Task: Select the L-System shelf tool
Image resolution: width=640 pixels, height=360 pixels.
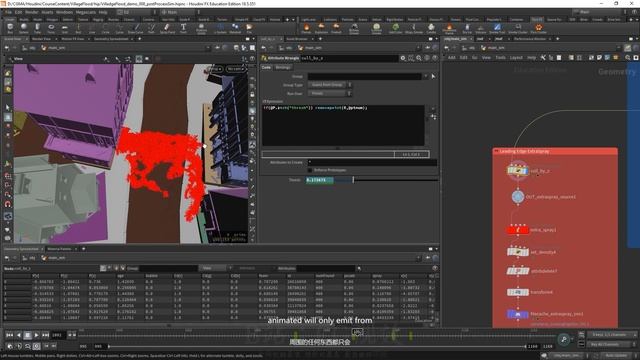Action: [x=220, y=28]
